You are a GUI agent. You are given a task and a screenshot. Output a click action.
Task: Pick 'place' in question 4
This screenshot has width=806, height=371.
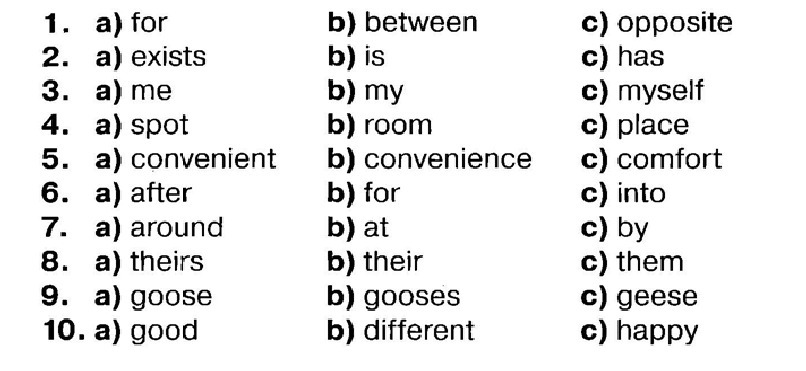653,126
